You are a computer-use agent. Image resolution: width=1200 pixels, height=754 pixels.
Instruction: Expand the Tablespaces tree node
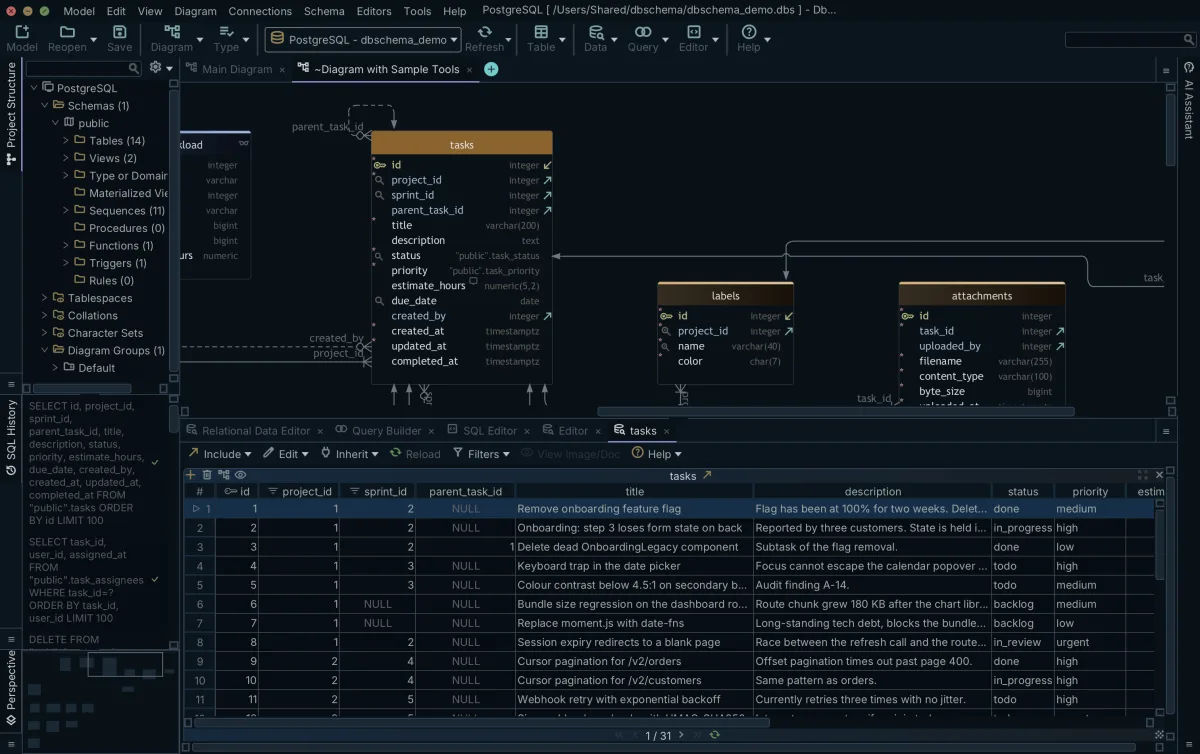coord(45,298)
